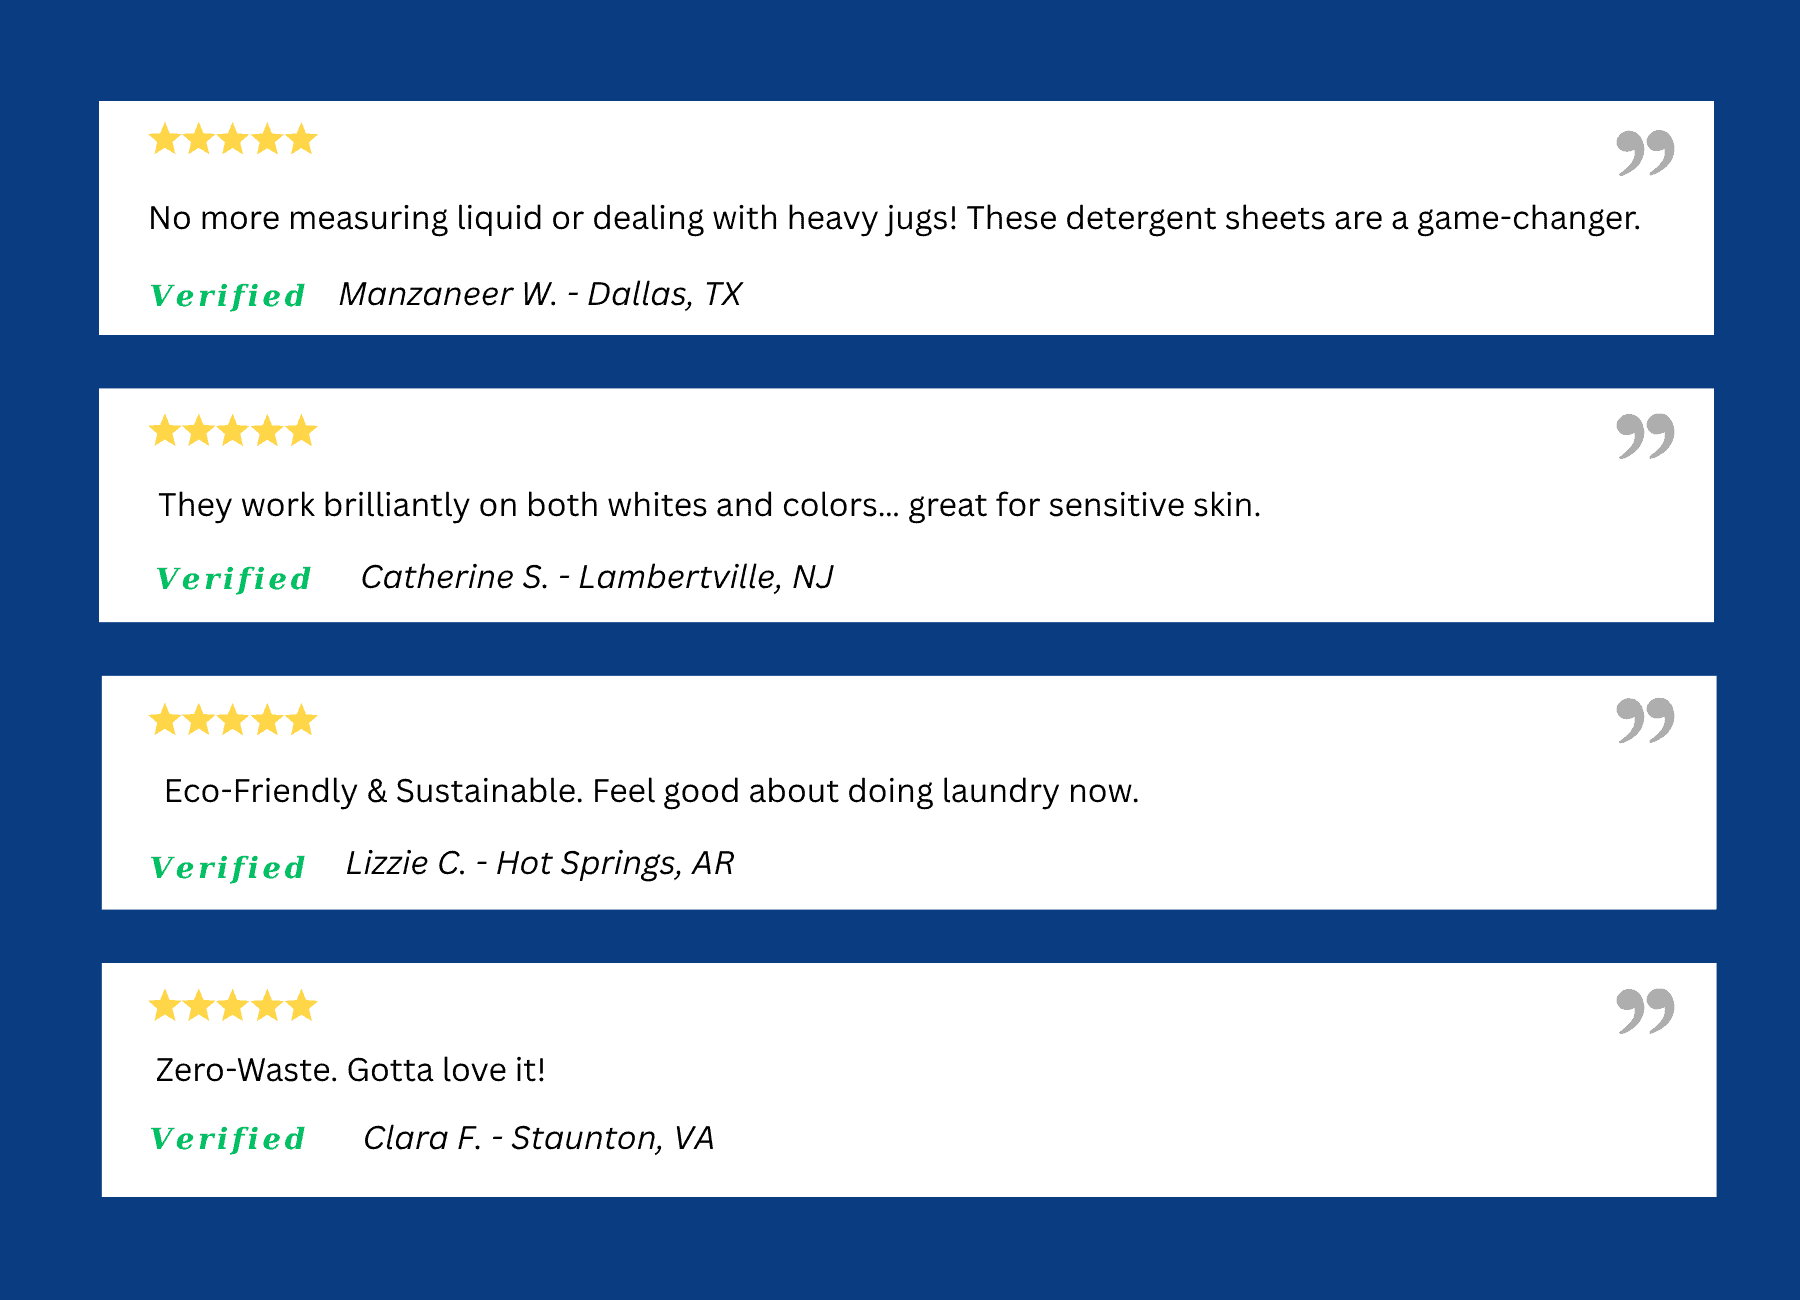Screen dimensions: 1800x1300
Task: Click the review text about heavy jugs
Action: pos(894,218)
